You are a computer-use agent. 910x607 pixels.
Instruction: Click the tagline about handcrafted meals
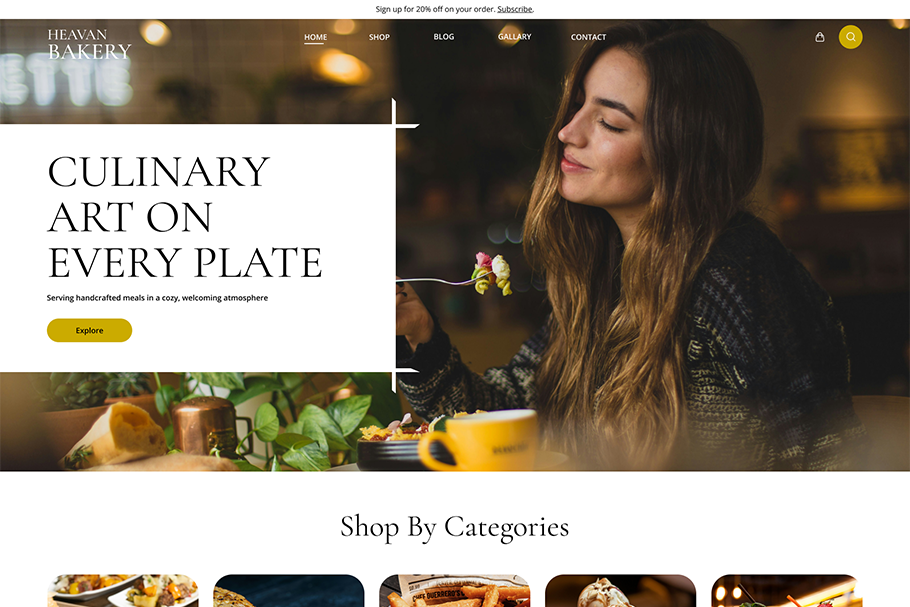[157, 298]
